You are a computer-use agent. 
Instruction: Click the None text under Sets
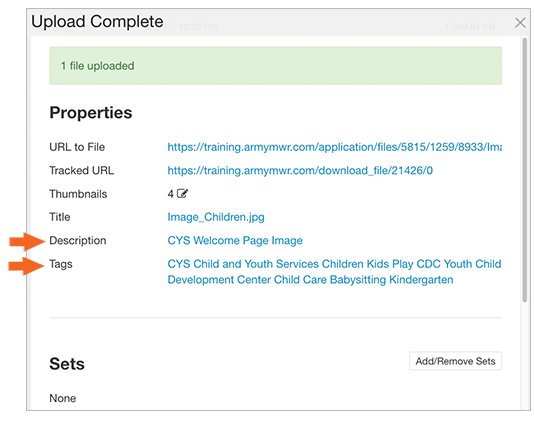pos(63,398)
